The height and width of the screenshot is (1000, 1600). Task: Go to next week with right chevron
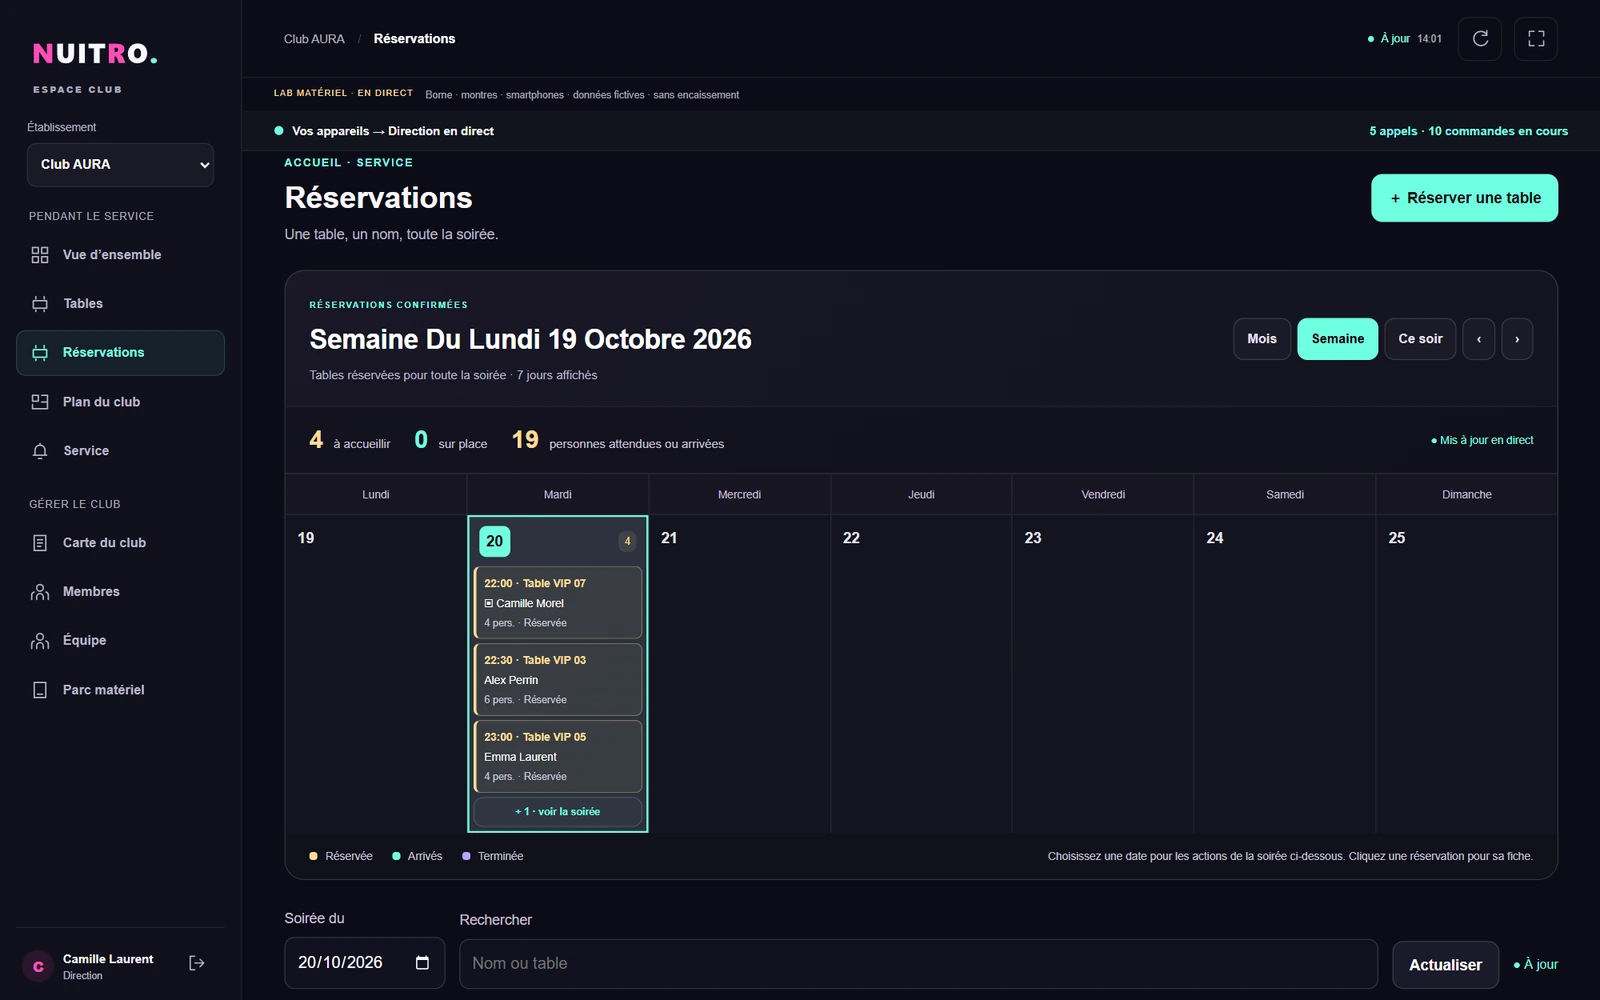point(1517,339)
